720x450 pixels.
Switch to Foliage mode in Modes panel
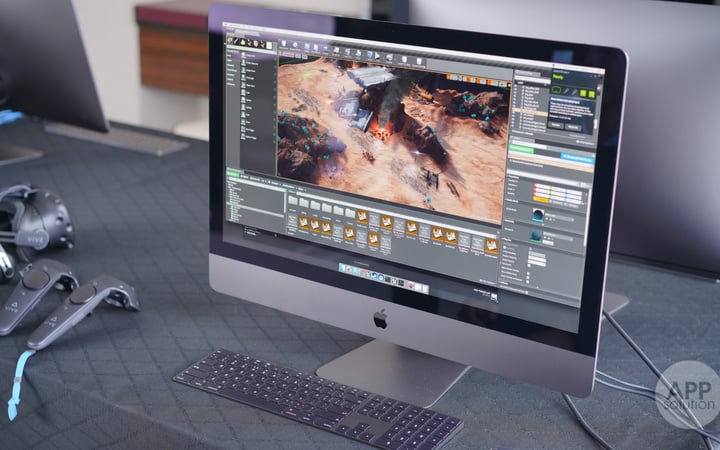250,43
